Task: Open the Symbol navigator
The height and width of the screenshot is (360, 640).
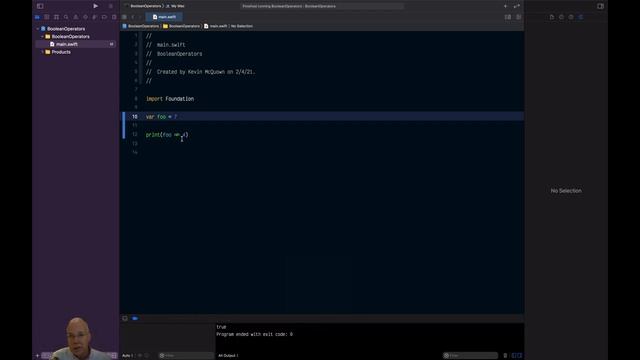Action: [56, 17]
